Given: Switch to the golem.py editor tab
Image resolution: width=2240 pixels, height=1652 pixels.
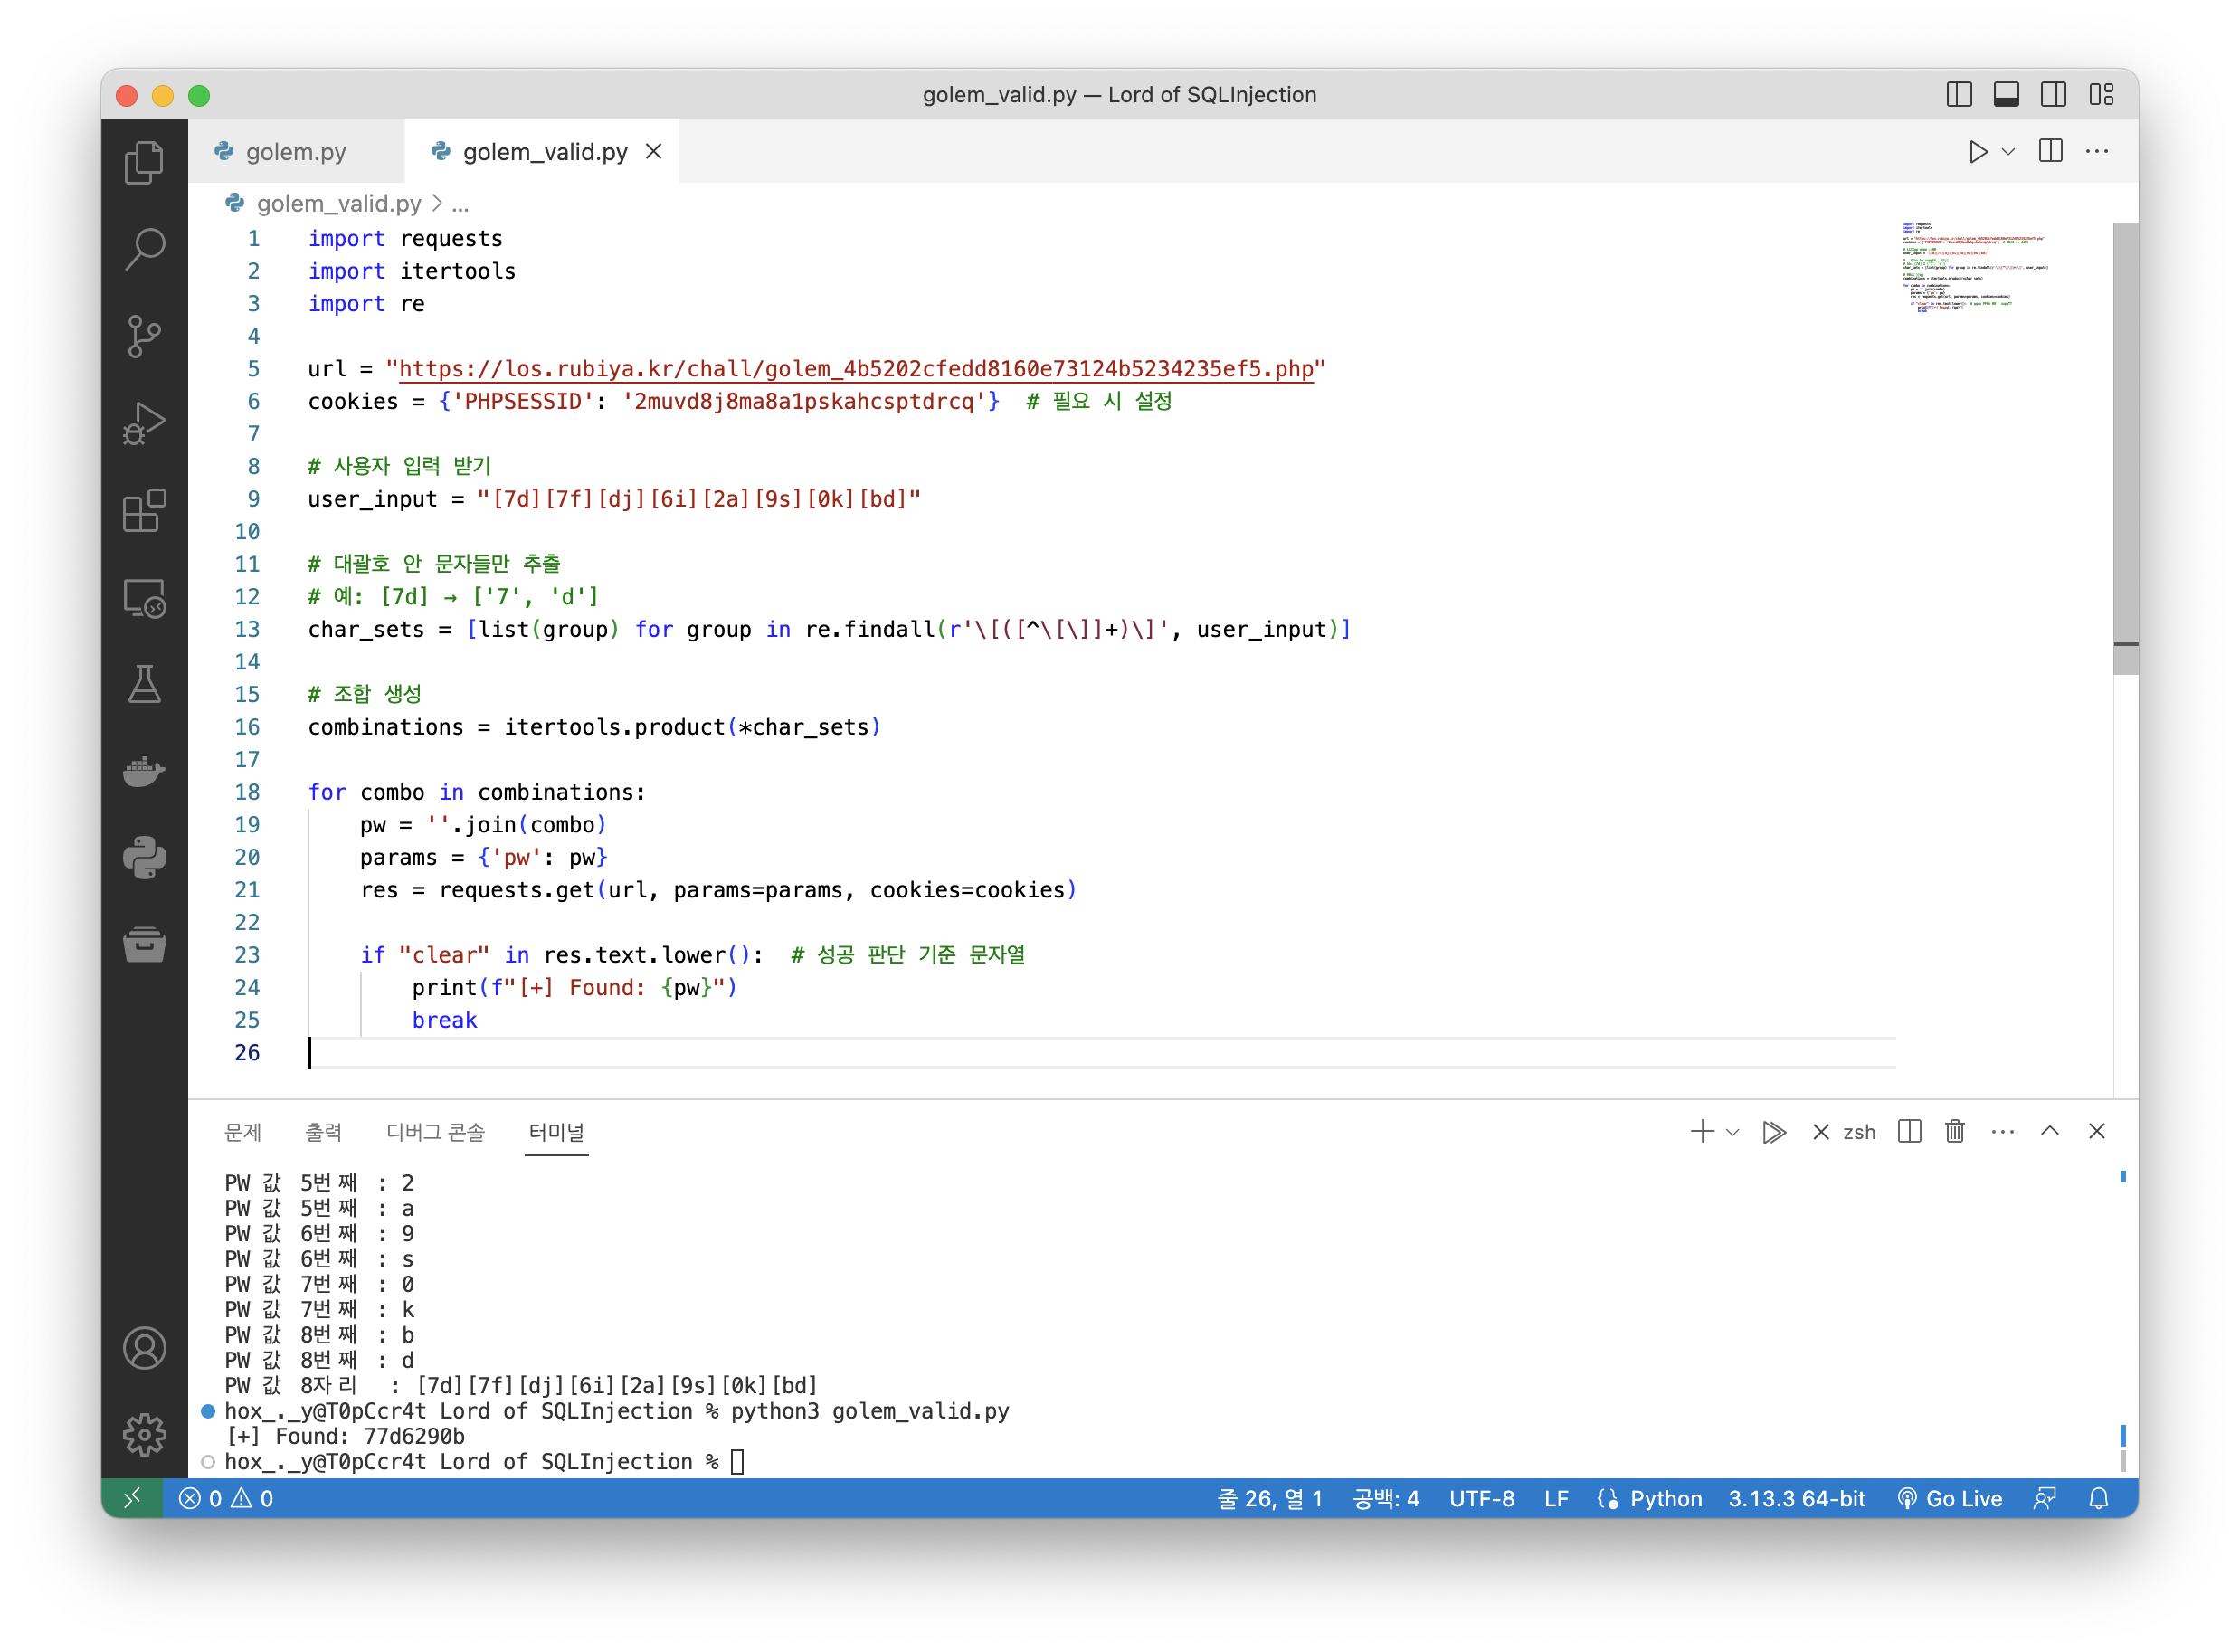Looking at the screenshot, I should tap(295, 152).
